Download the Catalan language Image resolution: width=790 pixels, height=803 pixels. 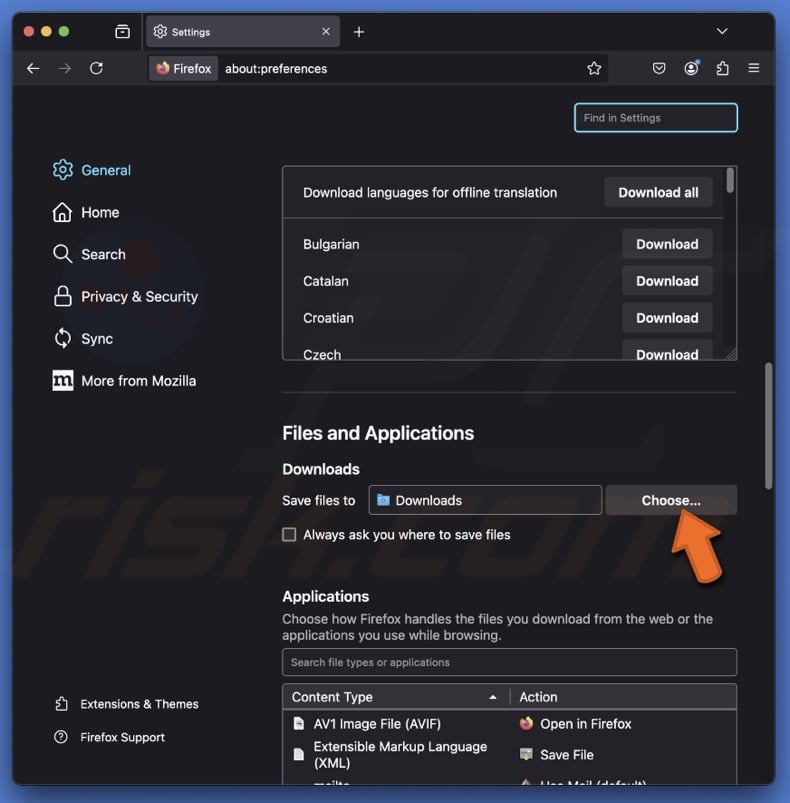pos(667,281)
